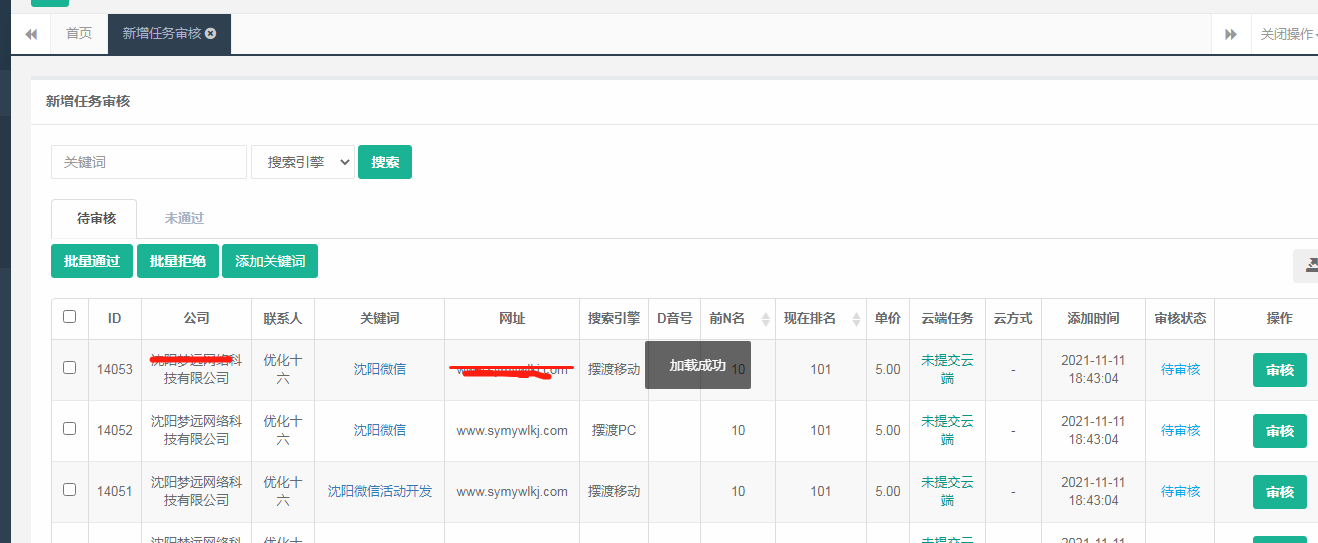Click the 云方式 column header
The height and width of the screenshot is (543, 1318).
coord(1013,318)
